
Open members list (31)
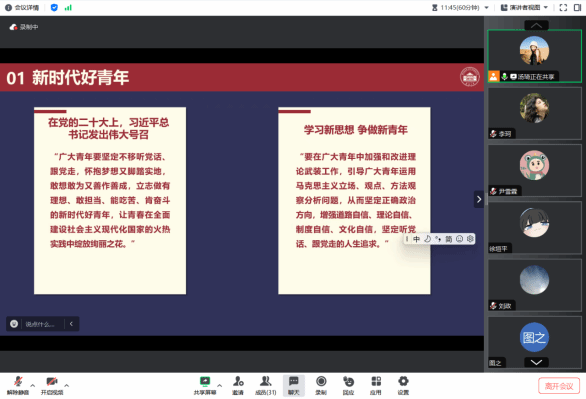coord(266,386)
